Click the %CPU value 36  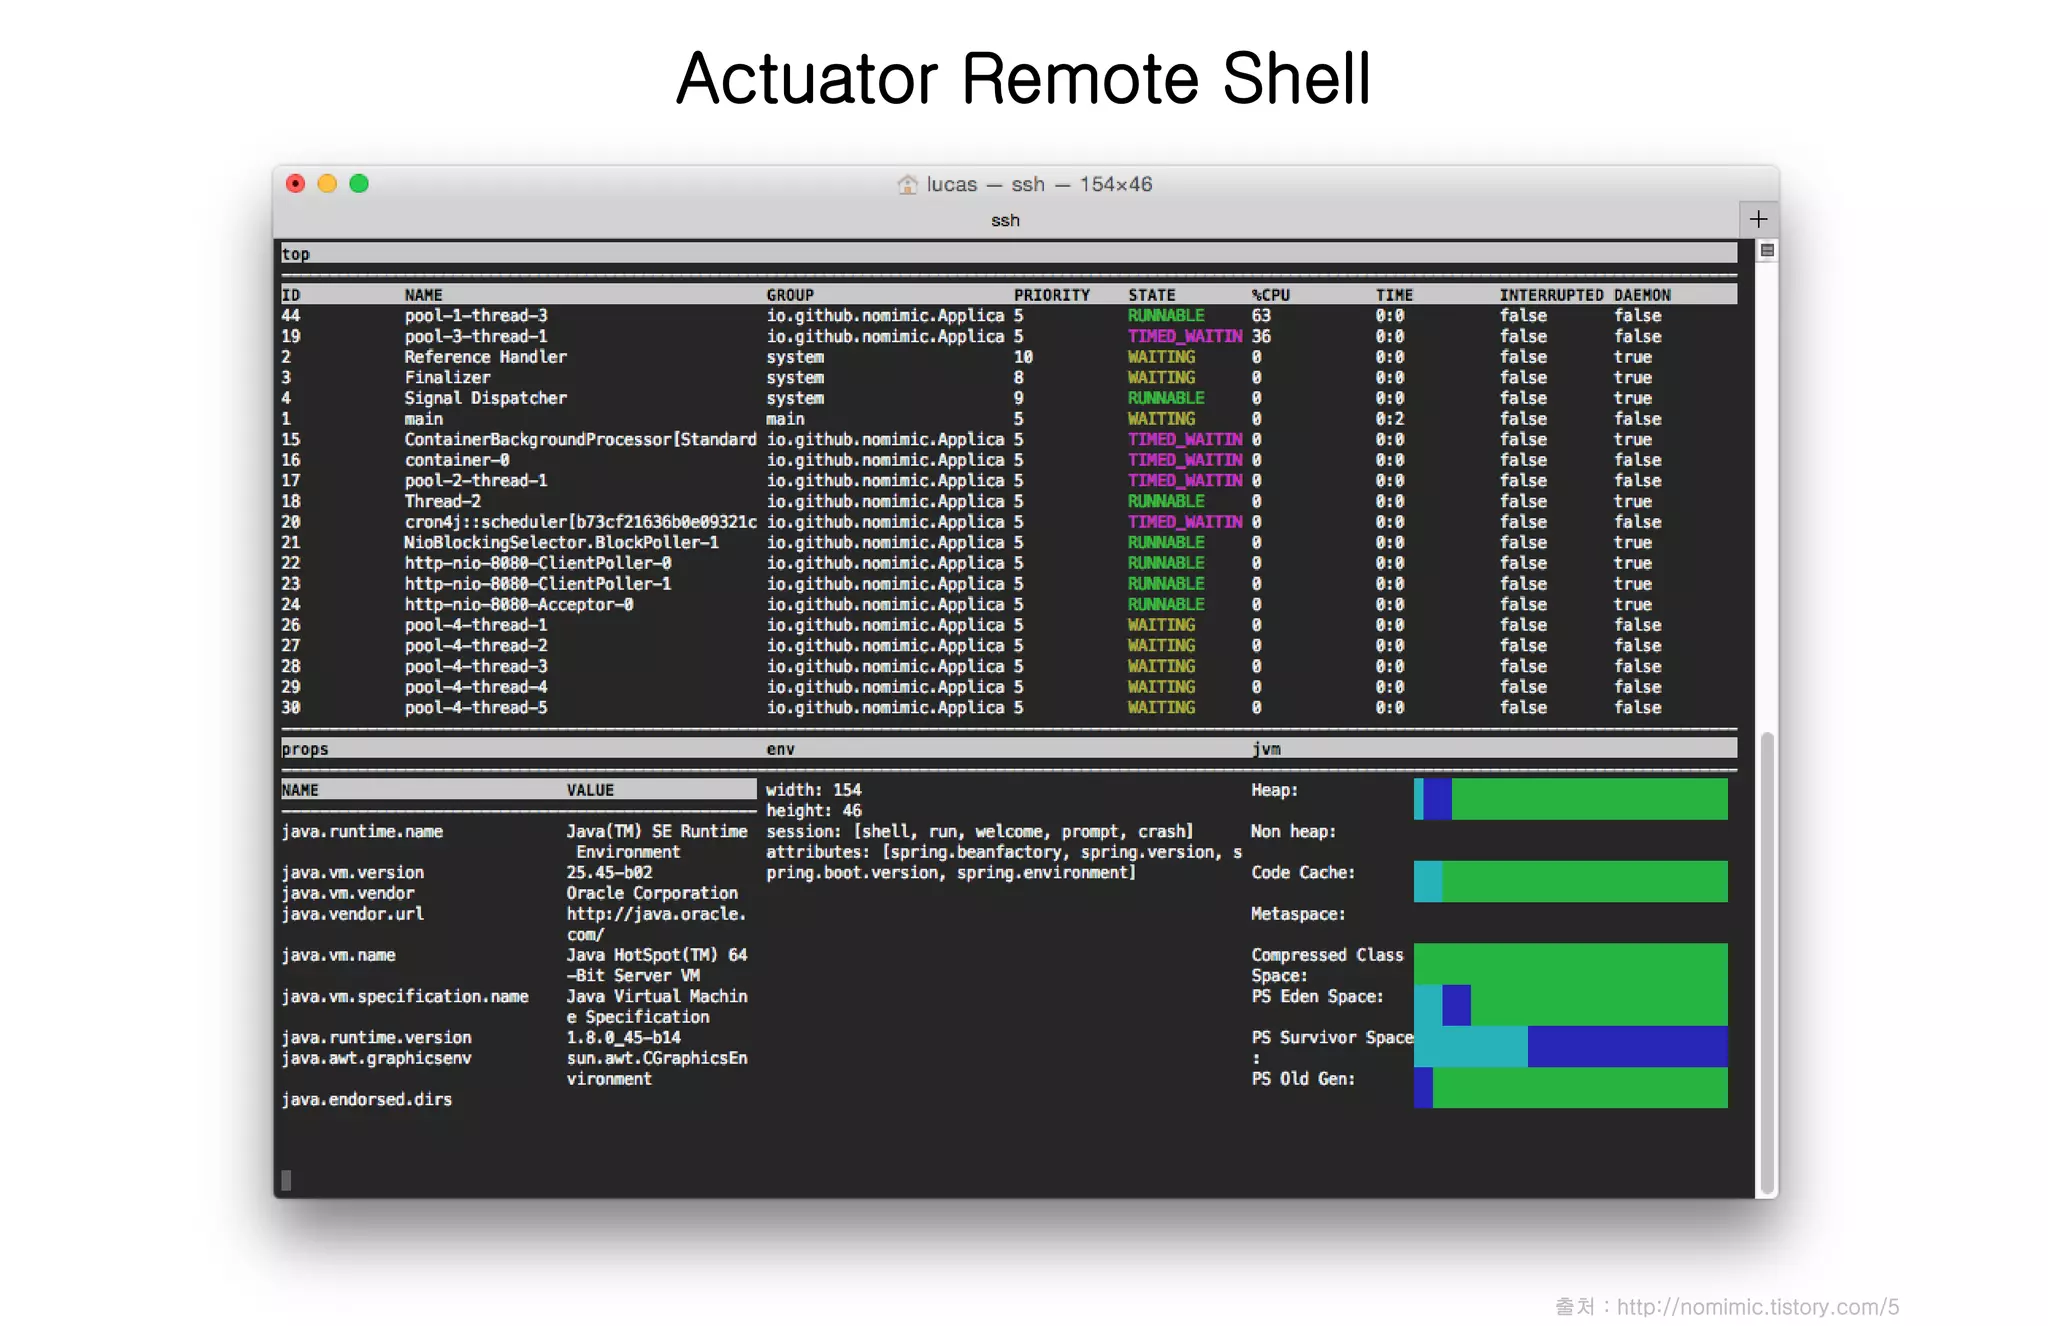1261,336
